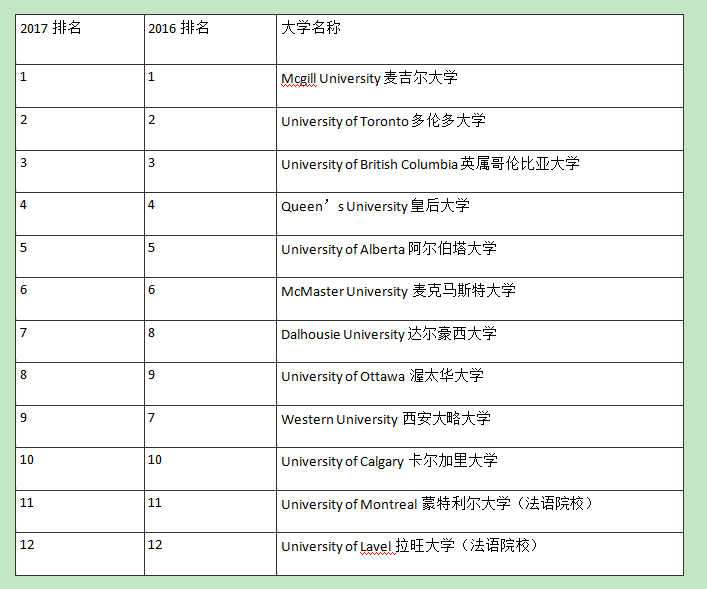Click 2016 rank 8 in Dalhousie row

coord(152,332)
